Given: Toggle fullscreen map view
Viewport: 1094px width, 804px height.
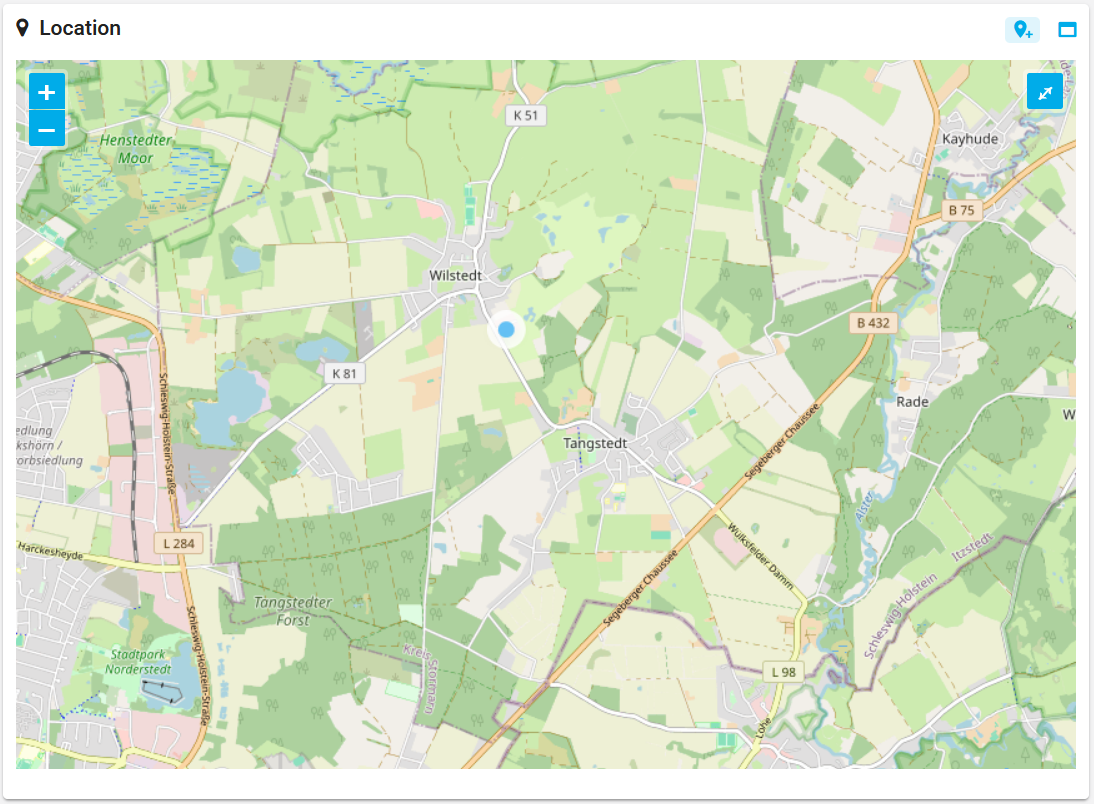Looking at the screenshot, I should coord(1045,92).
